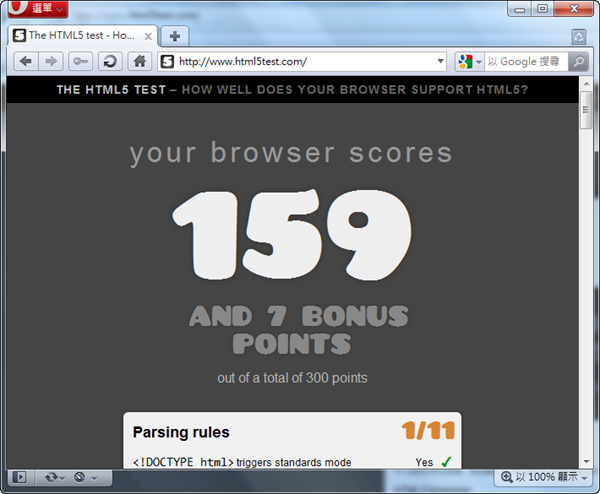Close the Opera window
The height and width of the screenshot is (494, 600).
pos(574,9)
